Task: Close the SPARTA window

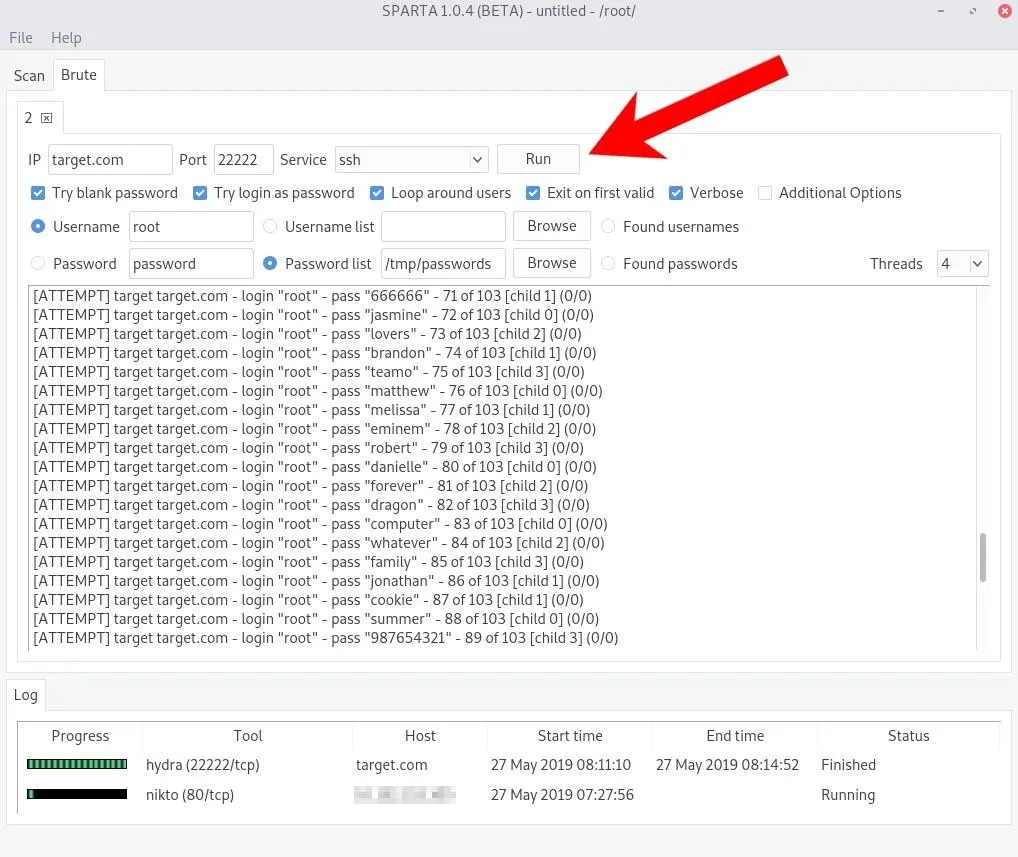Action: click(x=1004, y=11)
